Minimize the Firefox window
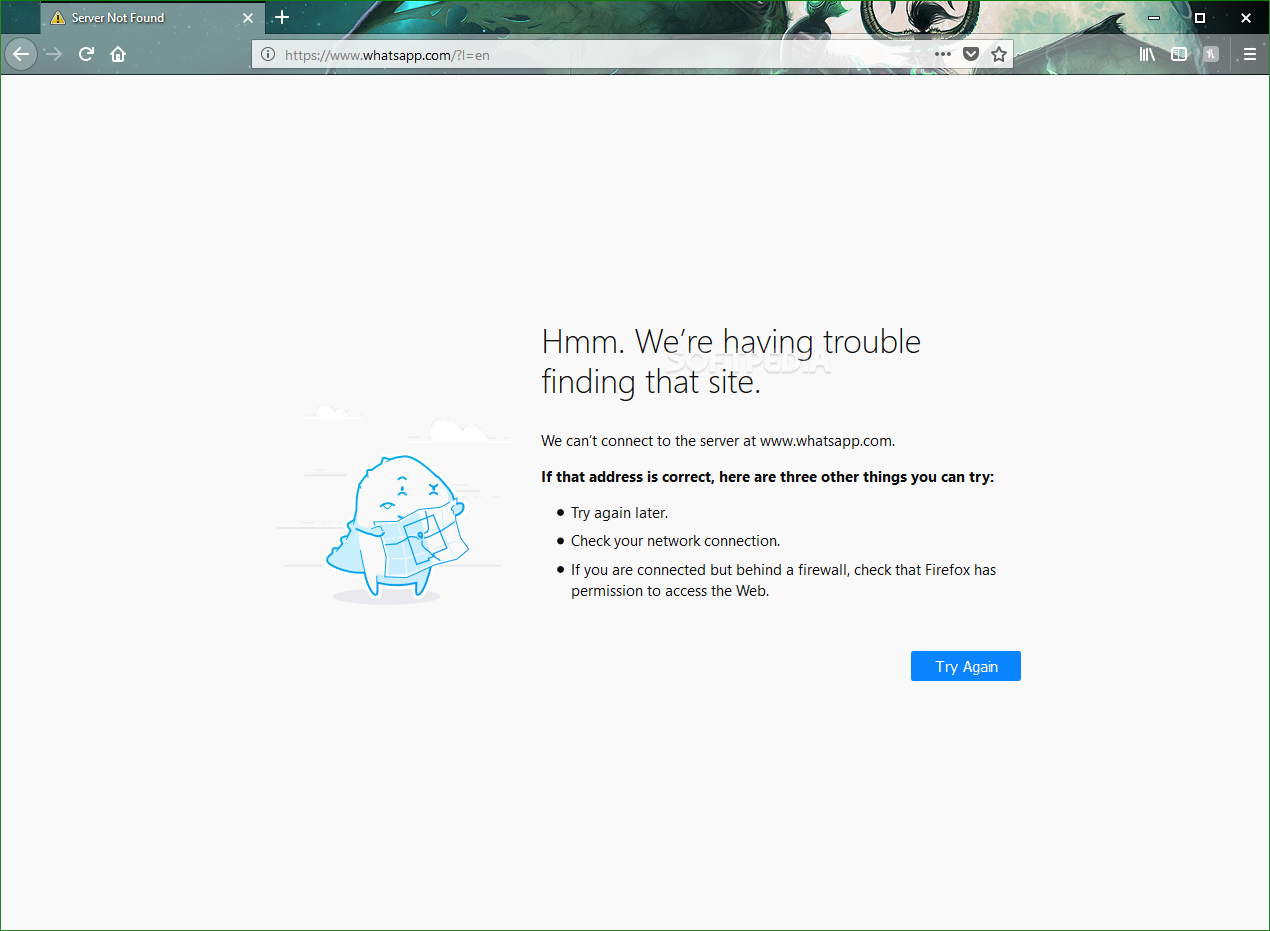The width and height of the screenshot is (1270, 931). [1153, 17]
